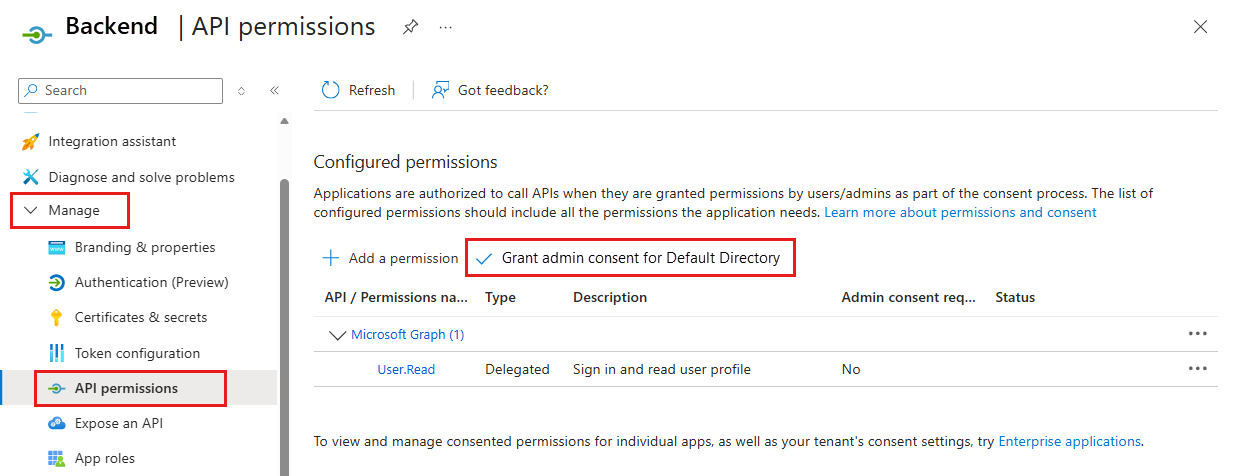Viewport: 1240px width, 476px height.
Task: Click the Integration assistant rocket icon
Action: 30,141
